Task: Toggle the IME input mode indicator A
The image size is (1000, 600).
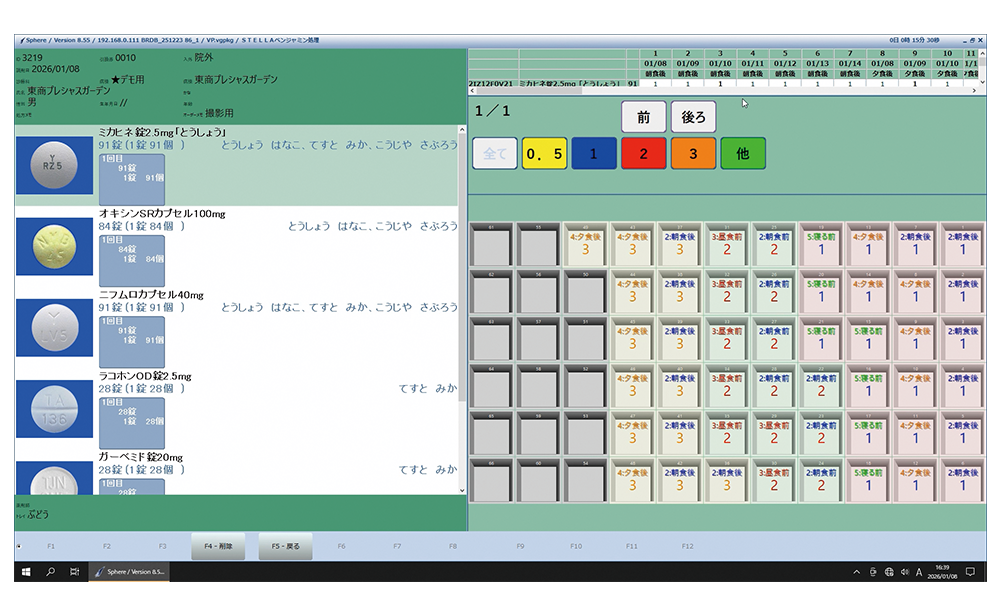Action: pos(919,572)
